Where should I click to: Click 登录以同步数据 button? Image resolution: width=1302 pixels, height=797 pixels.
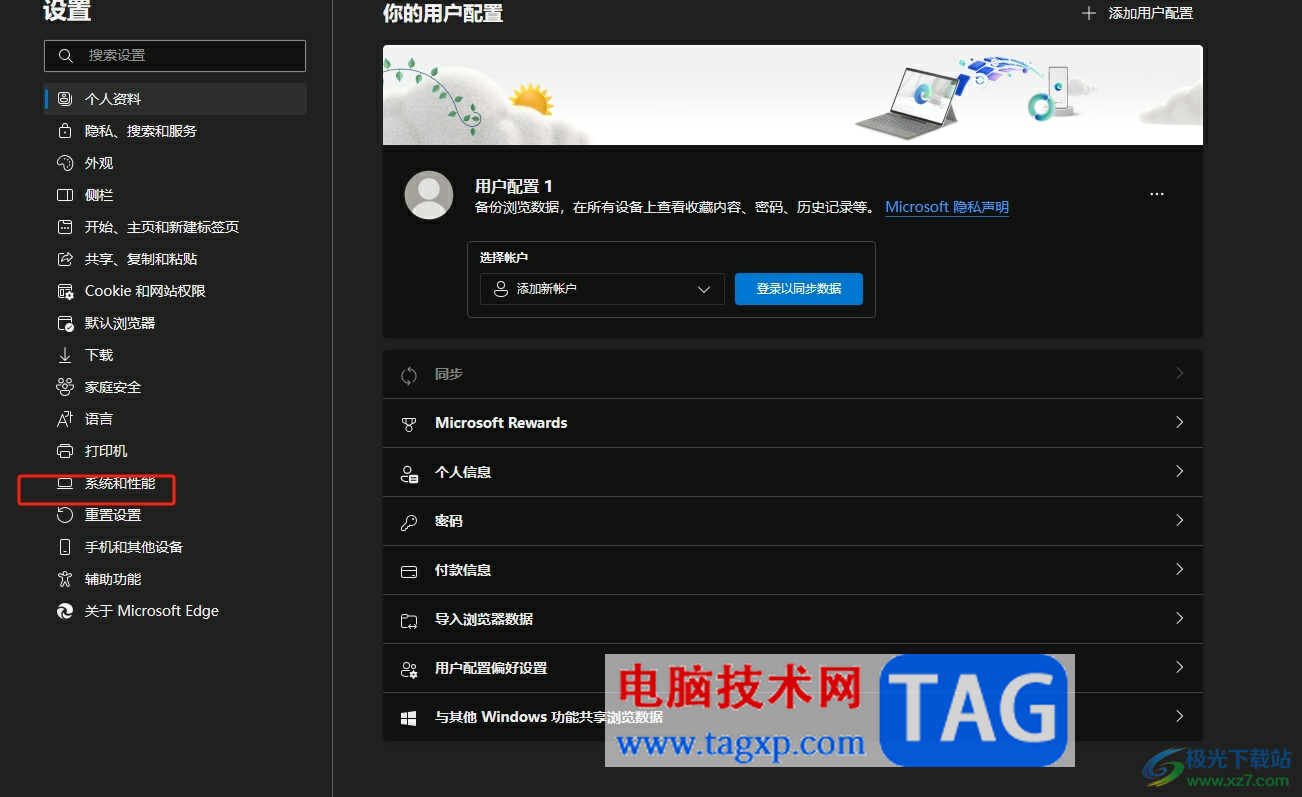click(x=798, y=289)
